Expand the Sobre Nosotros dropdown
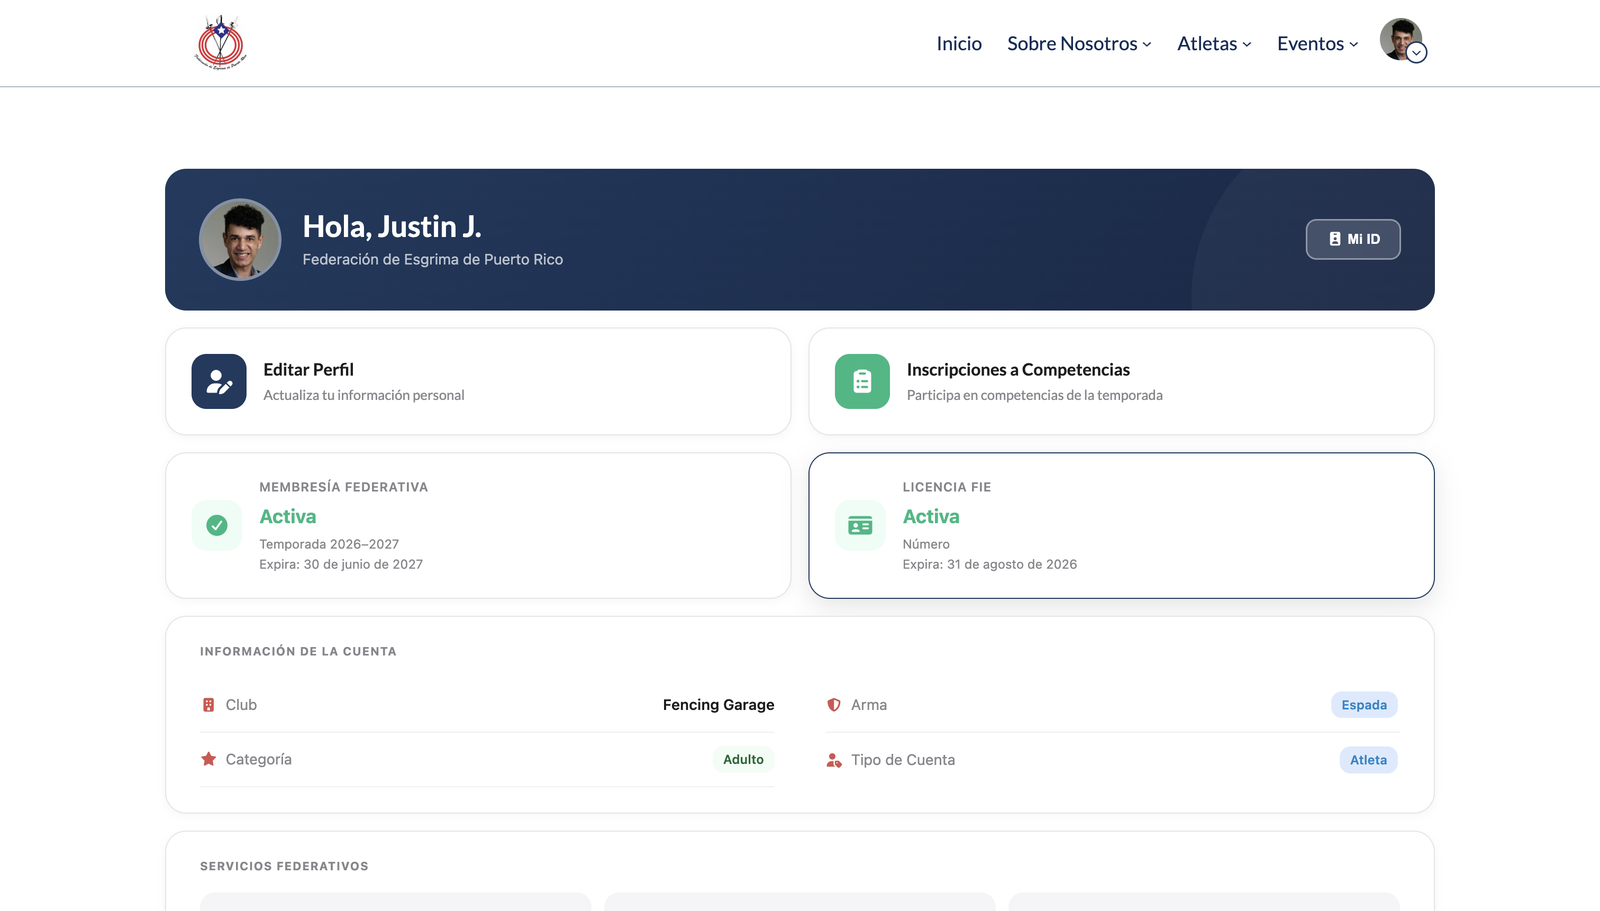 (1079, 43)
